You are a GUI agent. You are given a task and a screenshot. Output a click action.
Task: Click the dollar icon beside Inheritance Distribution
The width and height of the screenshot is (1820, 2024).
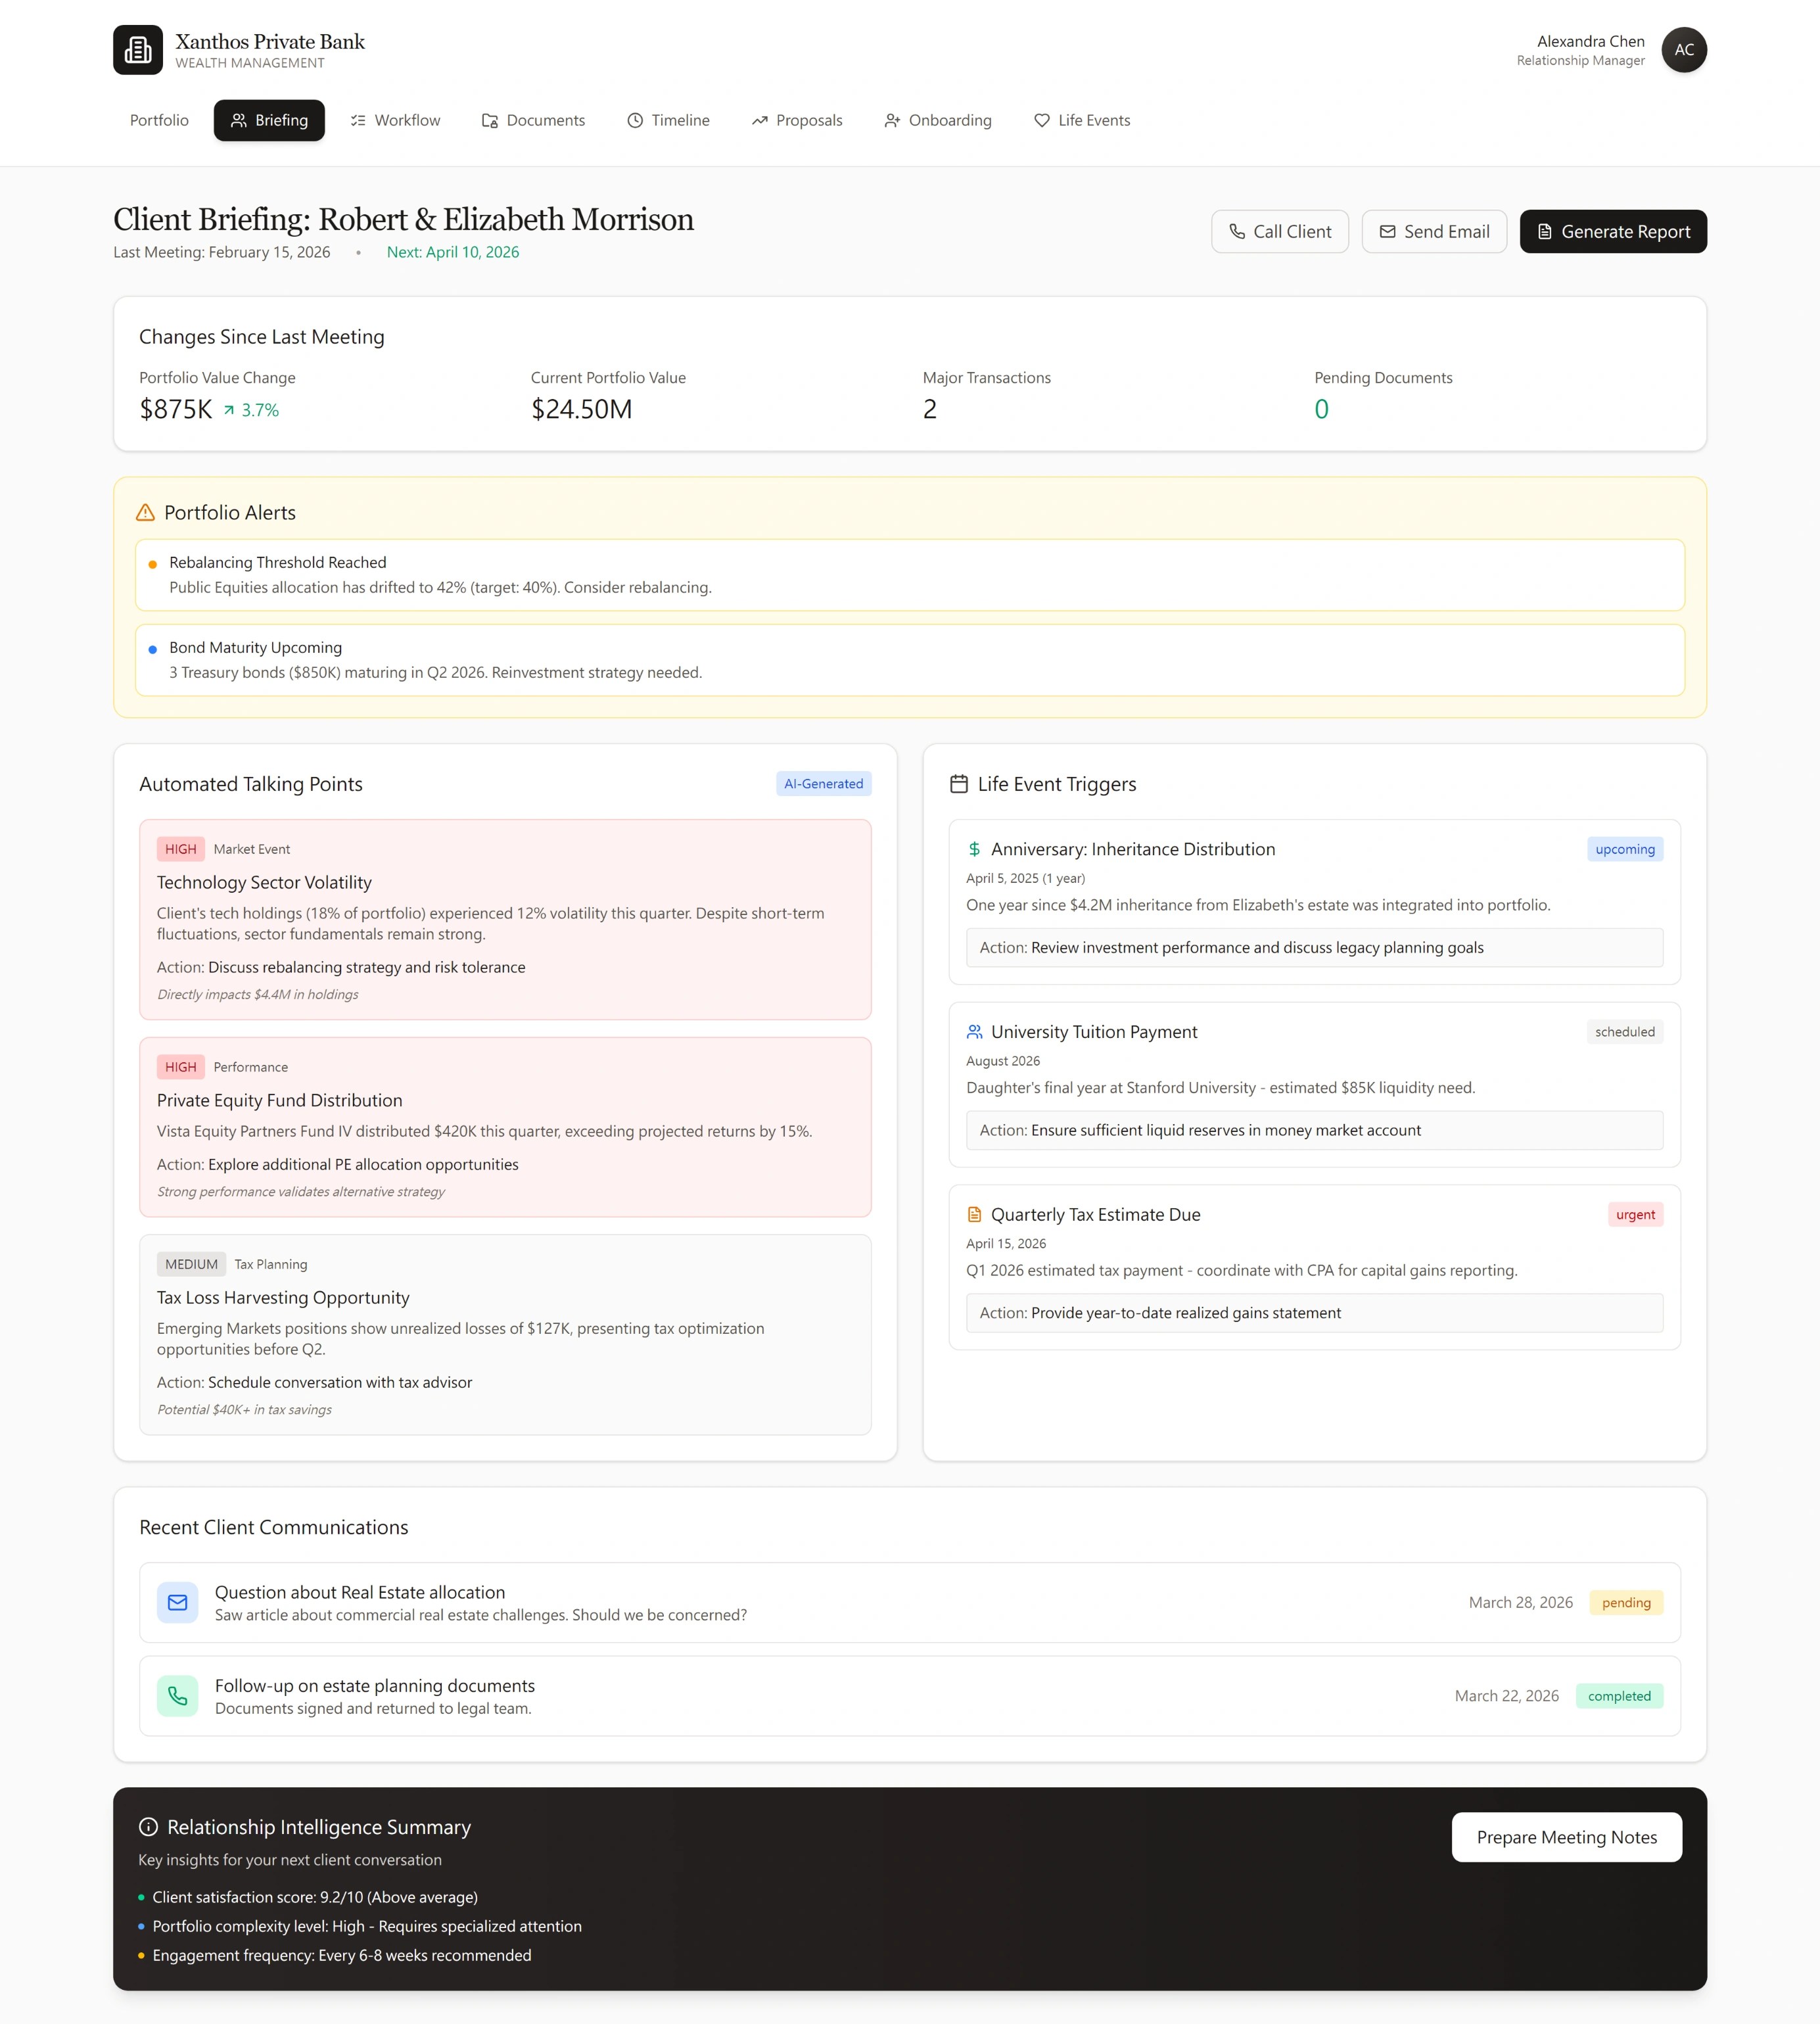pyautogui.click(x=974, y=849)
